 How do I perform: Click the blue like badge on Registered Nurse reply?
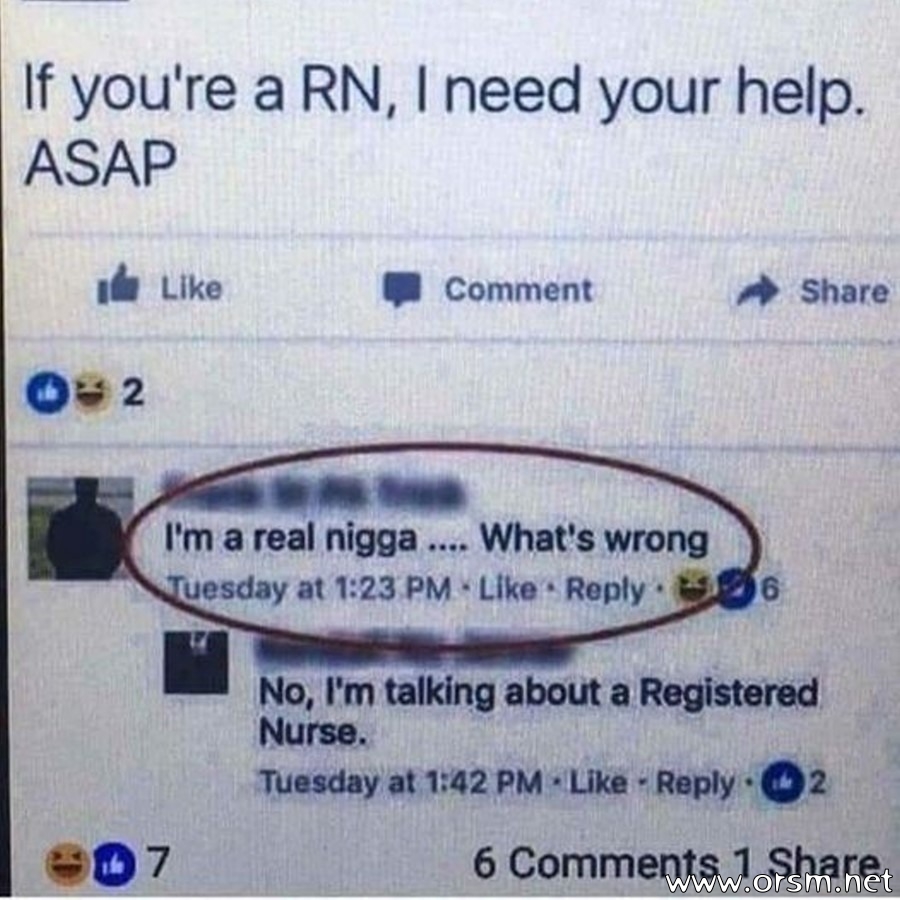point(781,781)
